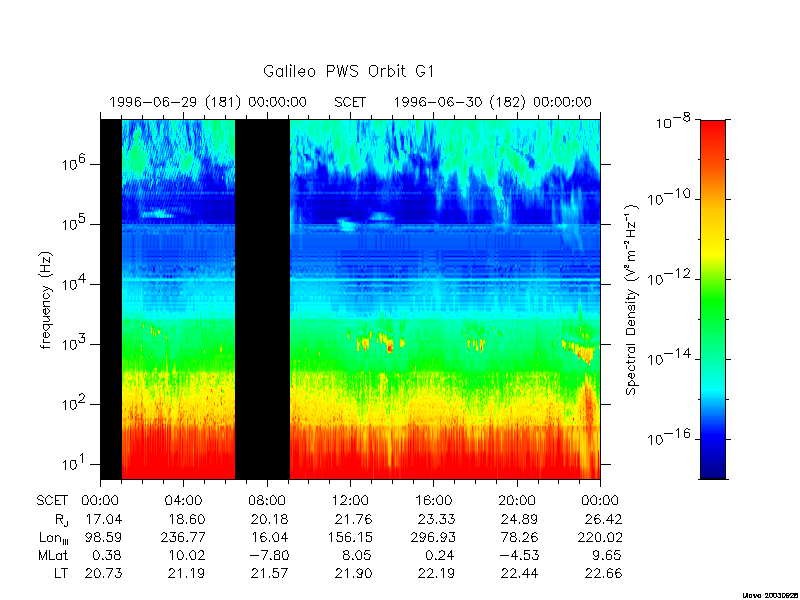The height and width of the screenshot is (600, 800).
Task: Select the longitude value 296.93
Action: 433,537
